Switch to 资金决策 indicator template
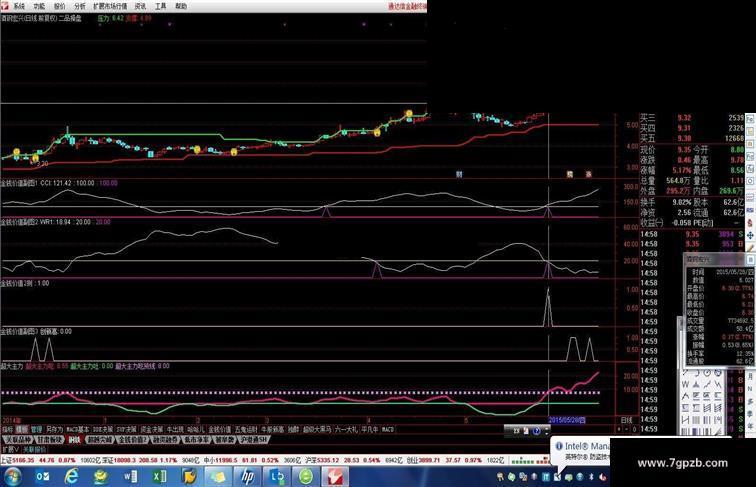 152,429
